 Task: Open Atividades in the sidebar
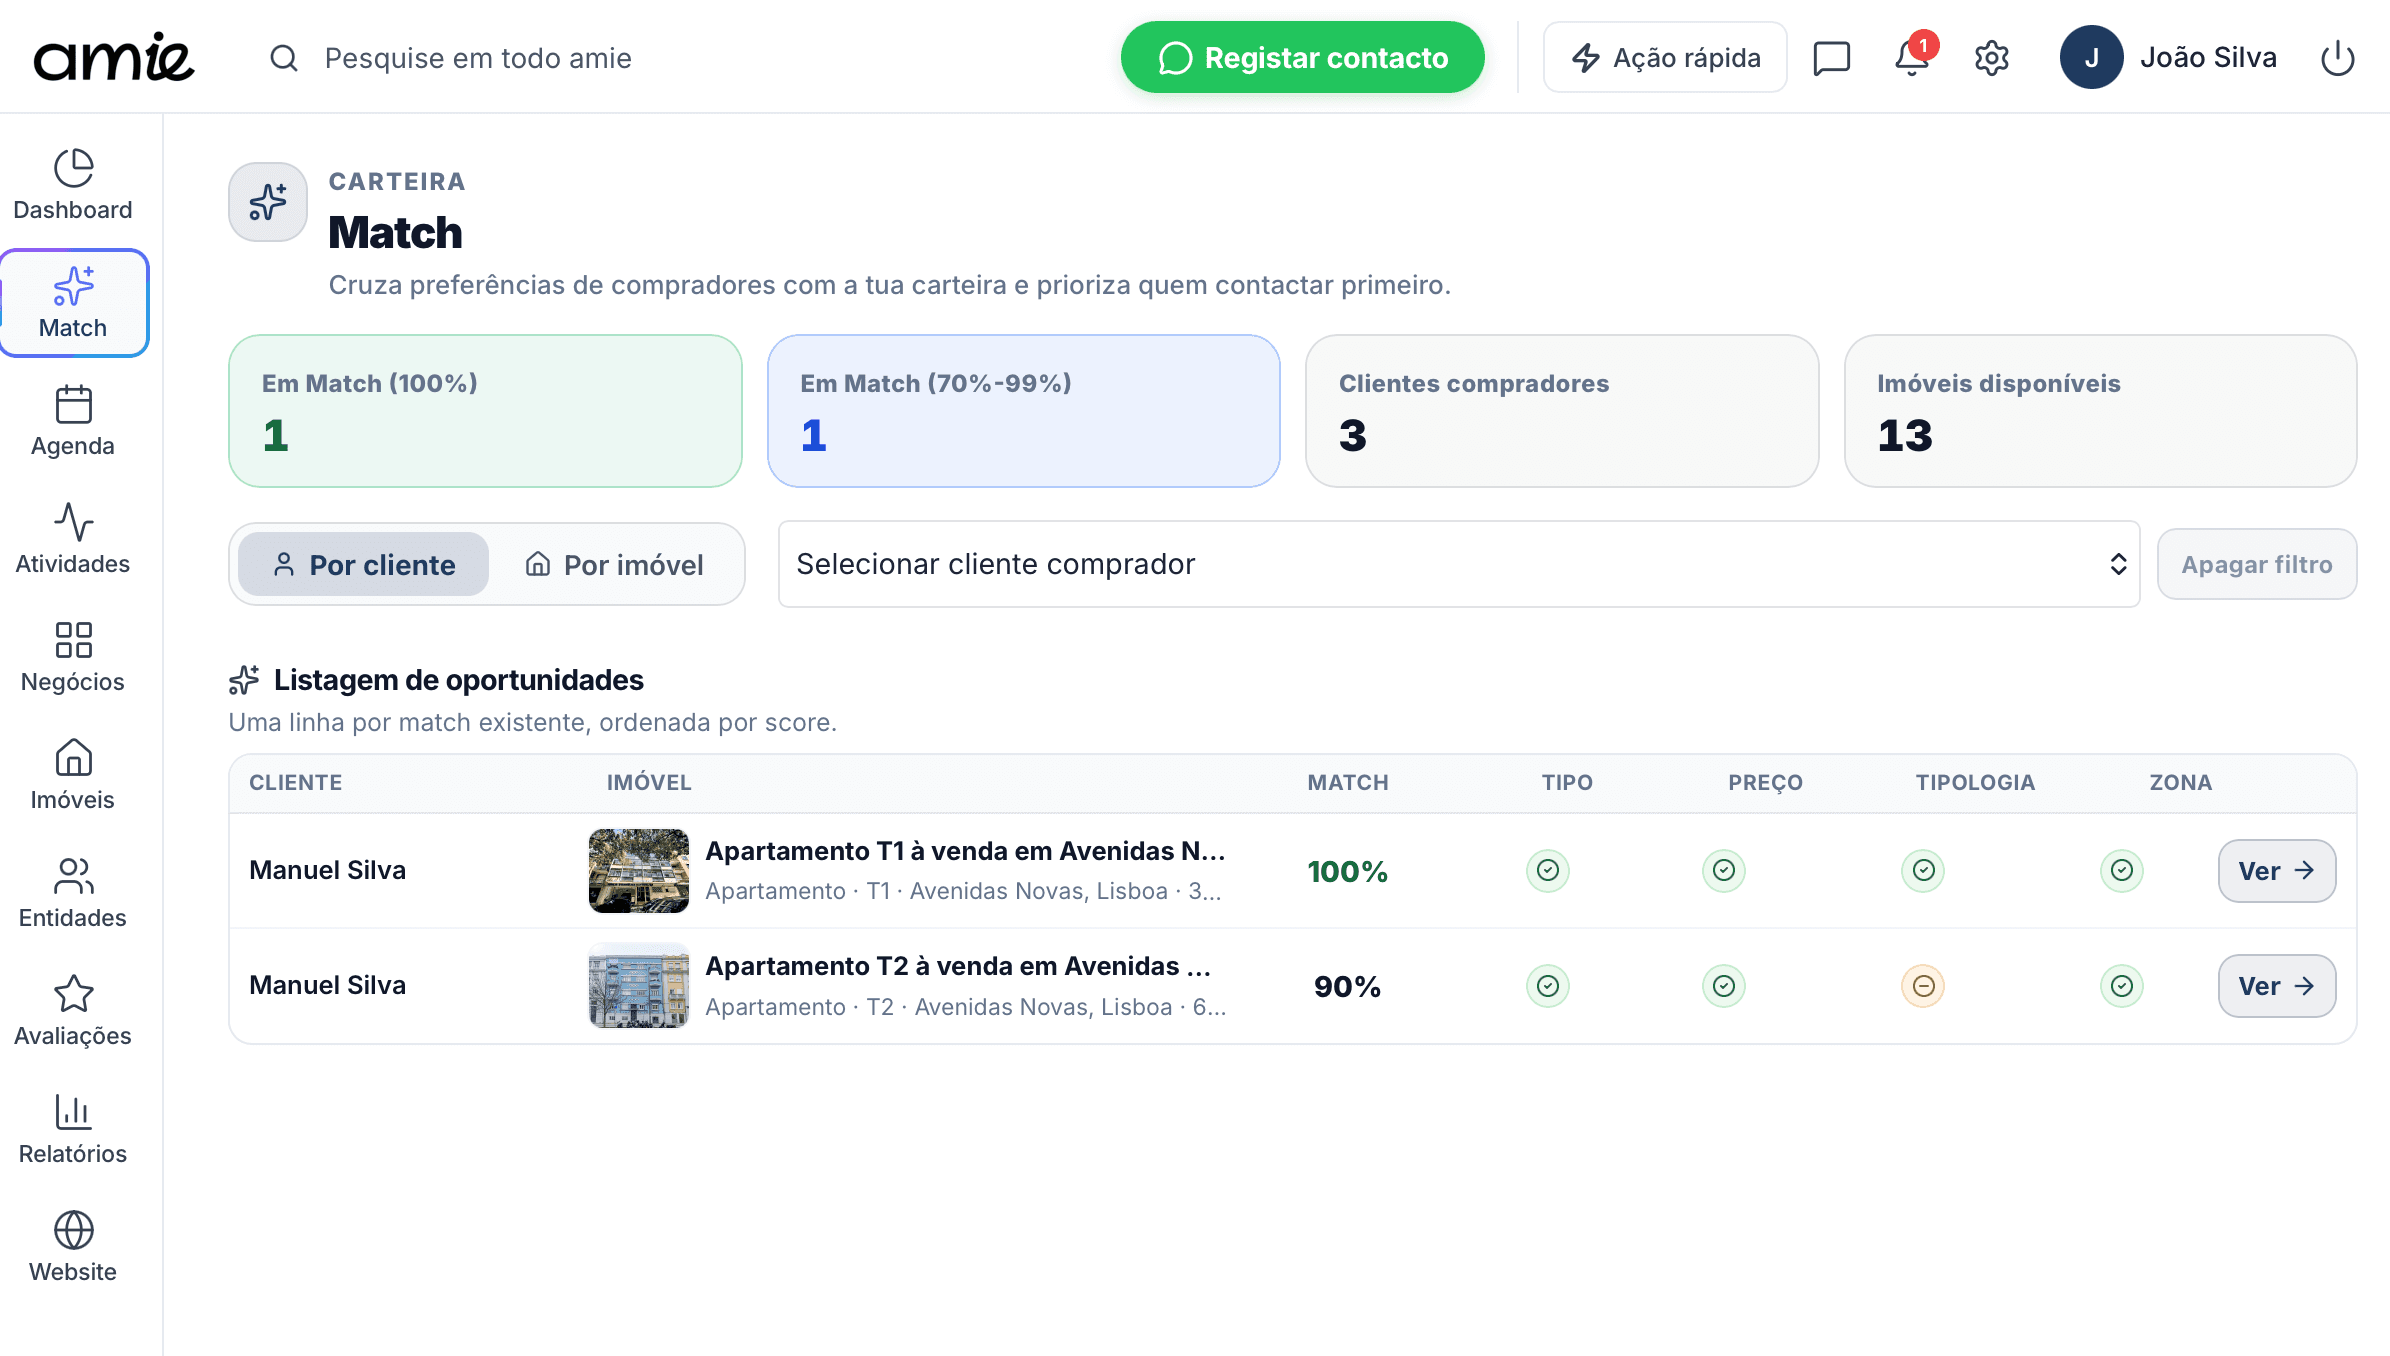(x=72, y=537)
